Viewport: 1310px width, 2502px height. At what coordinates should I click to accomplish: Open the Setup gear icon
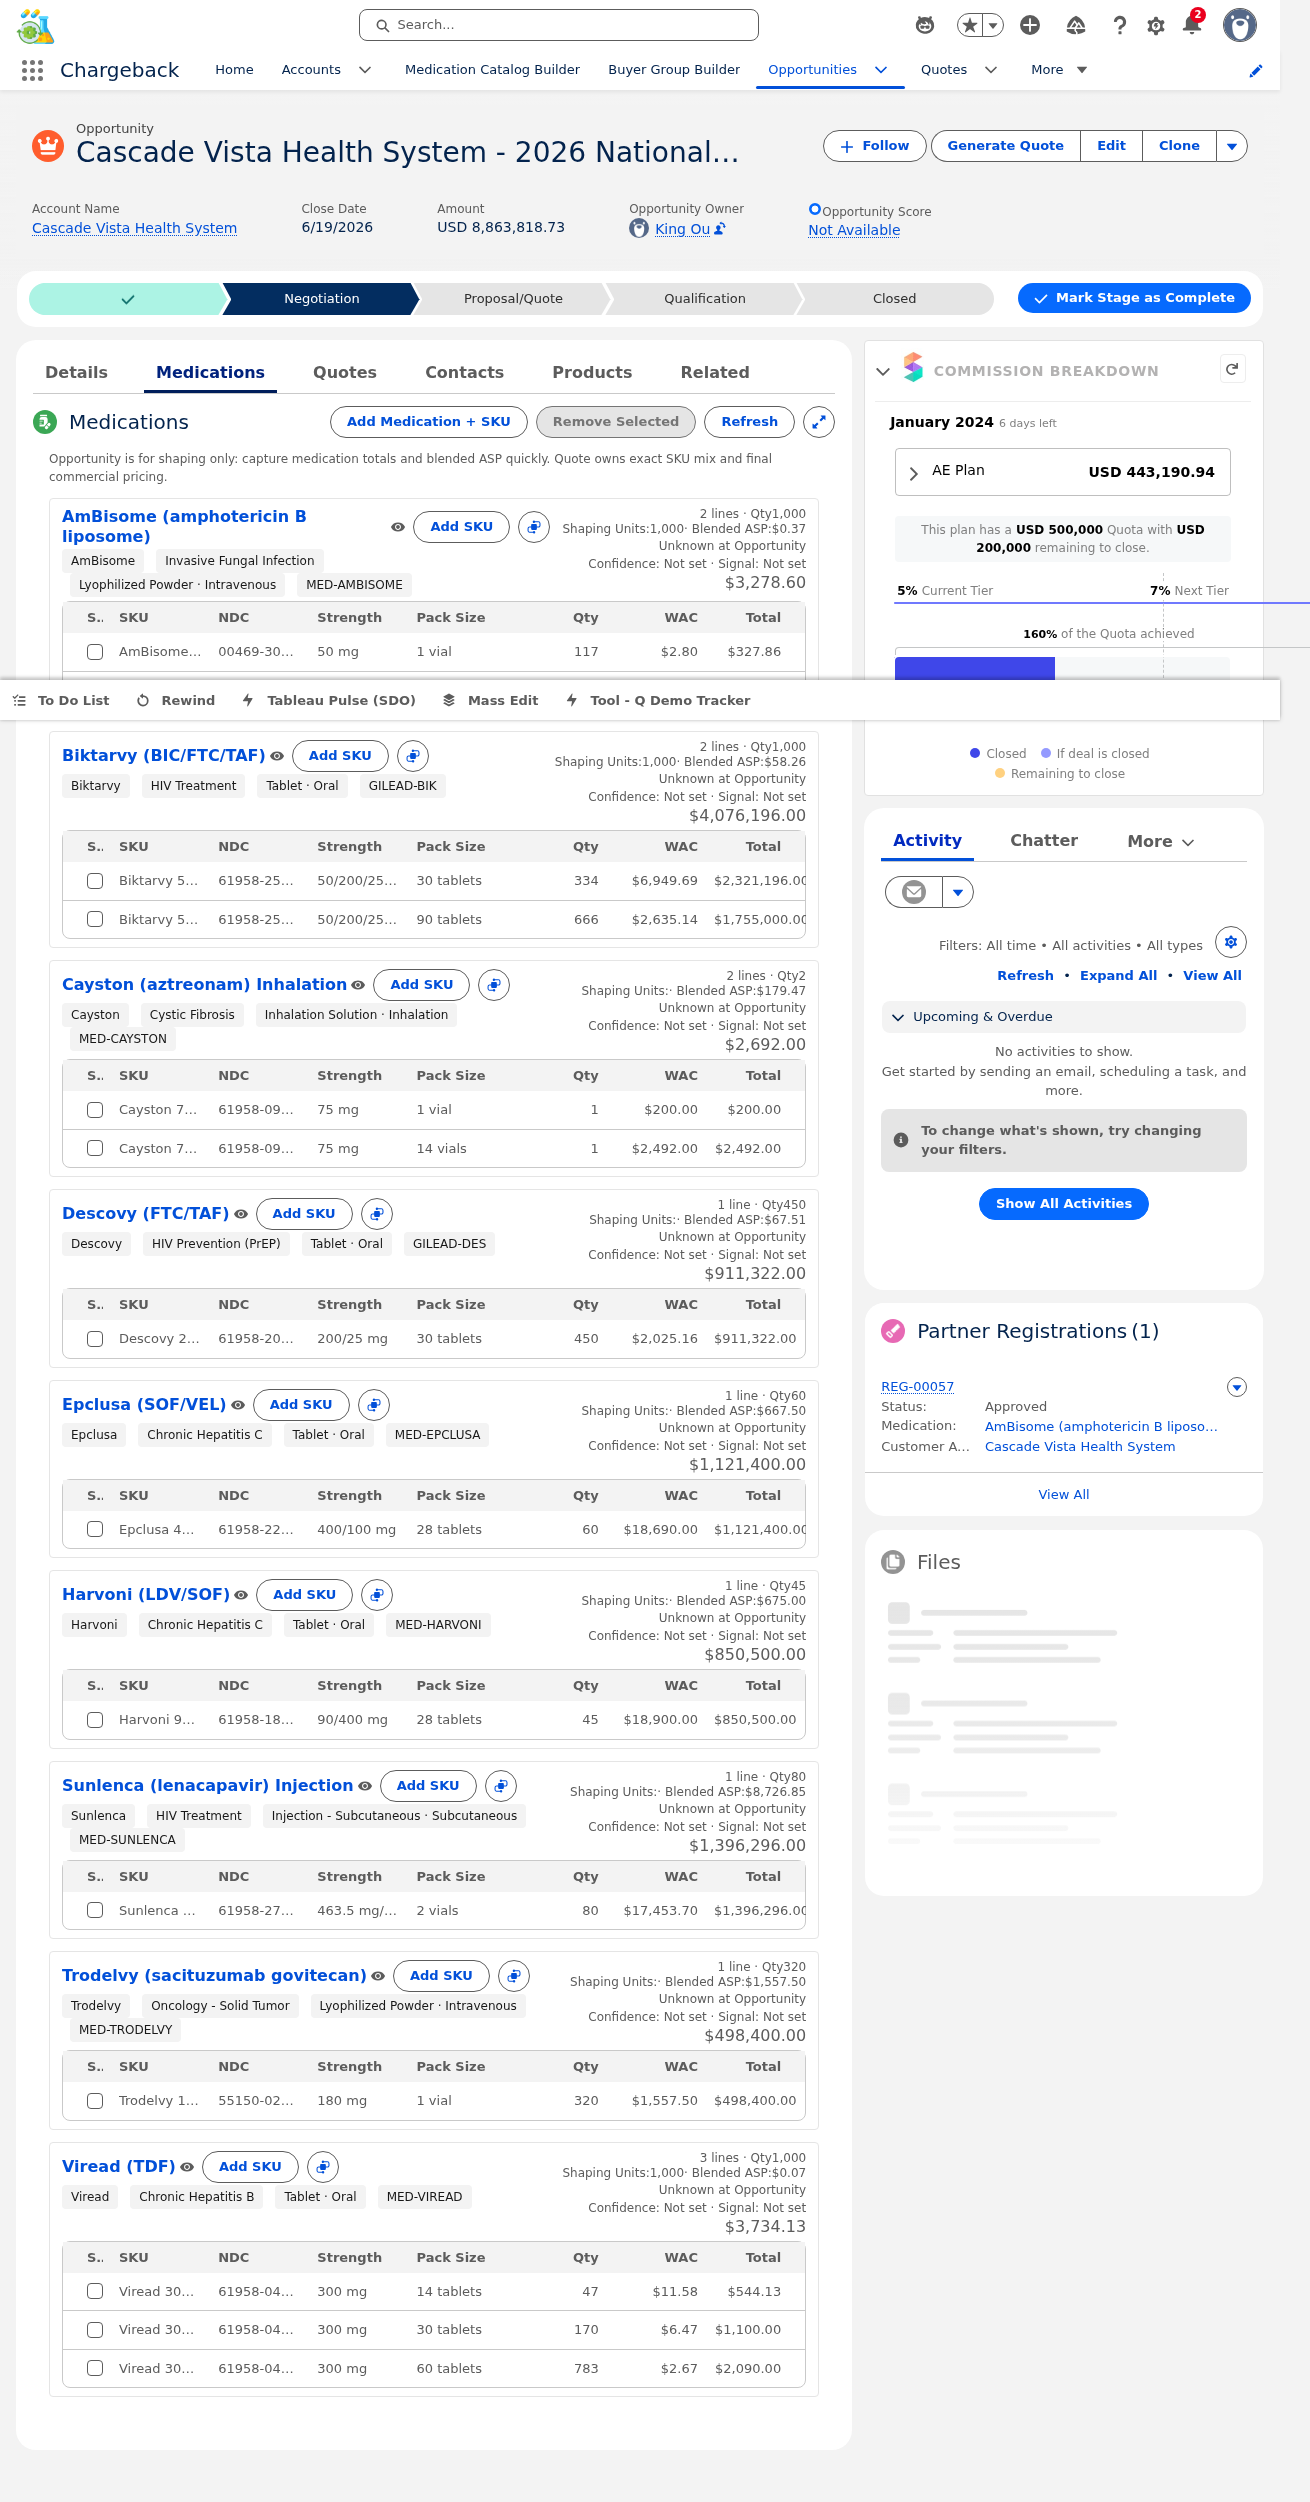click(x=1156, y=25)
